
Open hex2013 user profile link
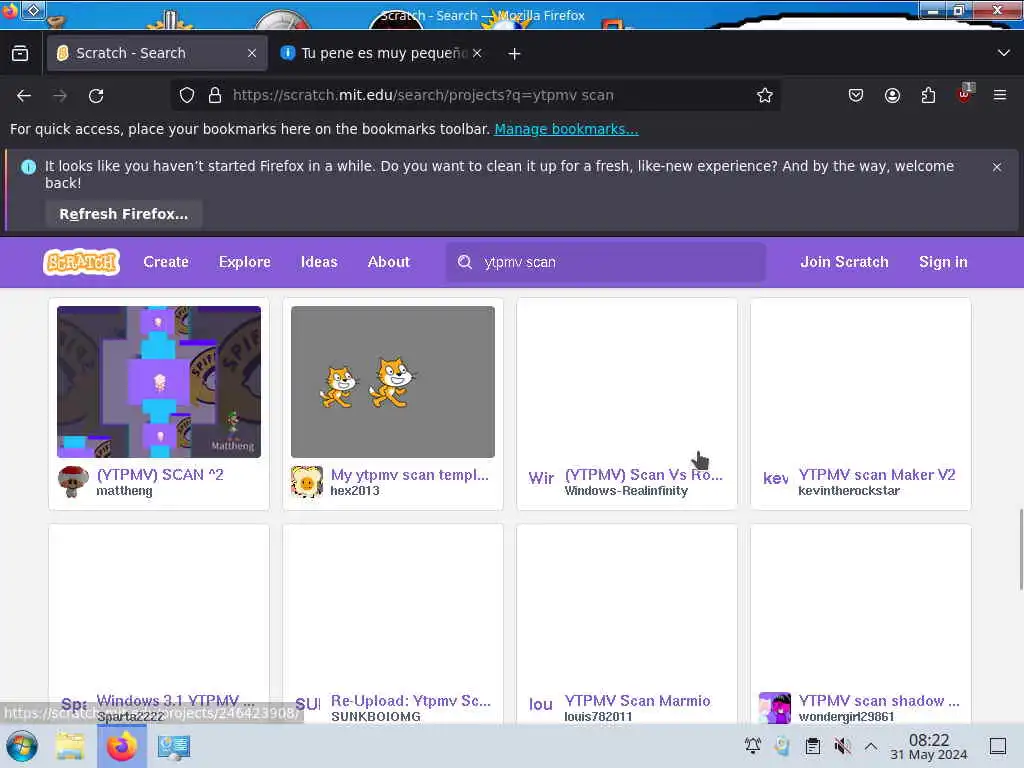tap(355, 490)
